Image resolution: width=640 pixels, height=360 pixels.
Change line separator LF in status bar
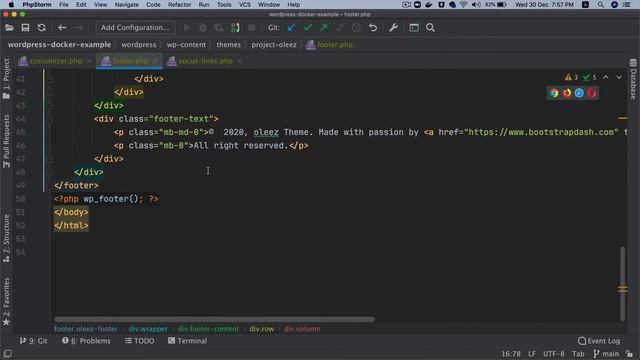pos(532,354)
